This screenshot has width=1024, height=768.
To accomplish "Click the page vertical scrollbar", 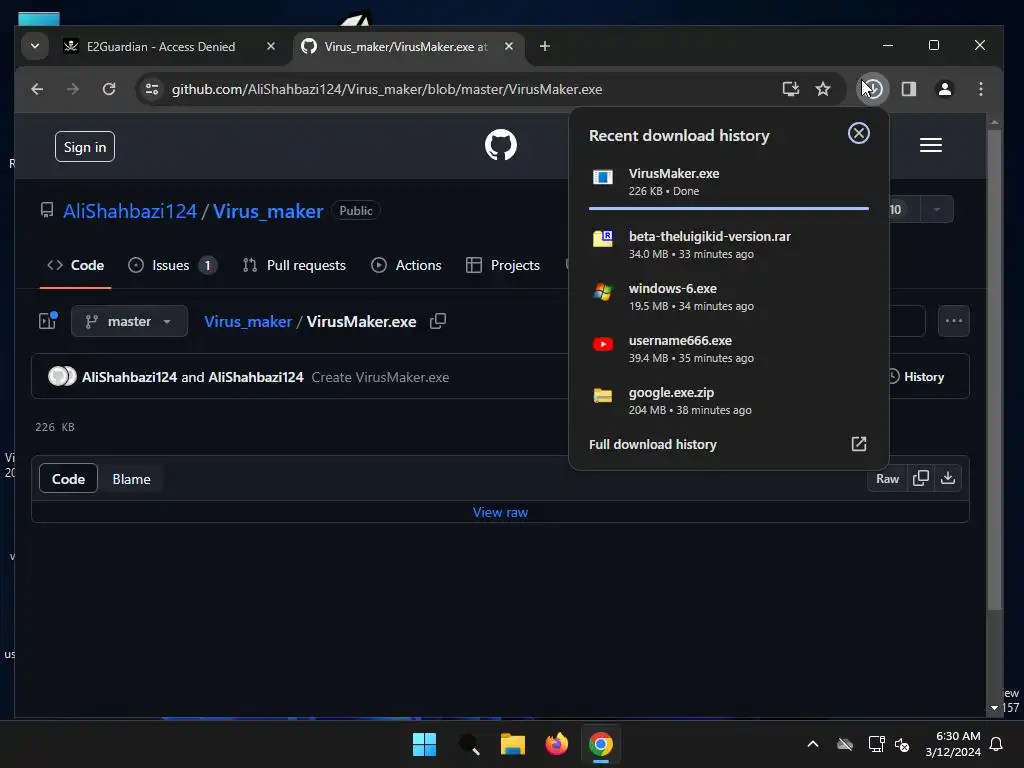I will [x=994, y=370].
